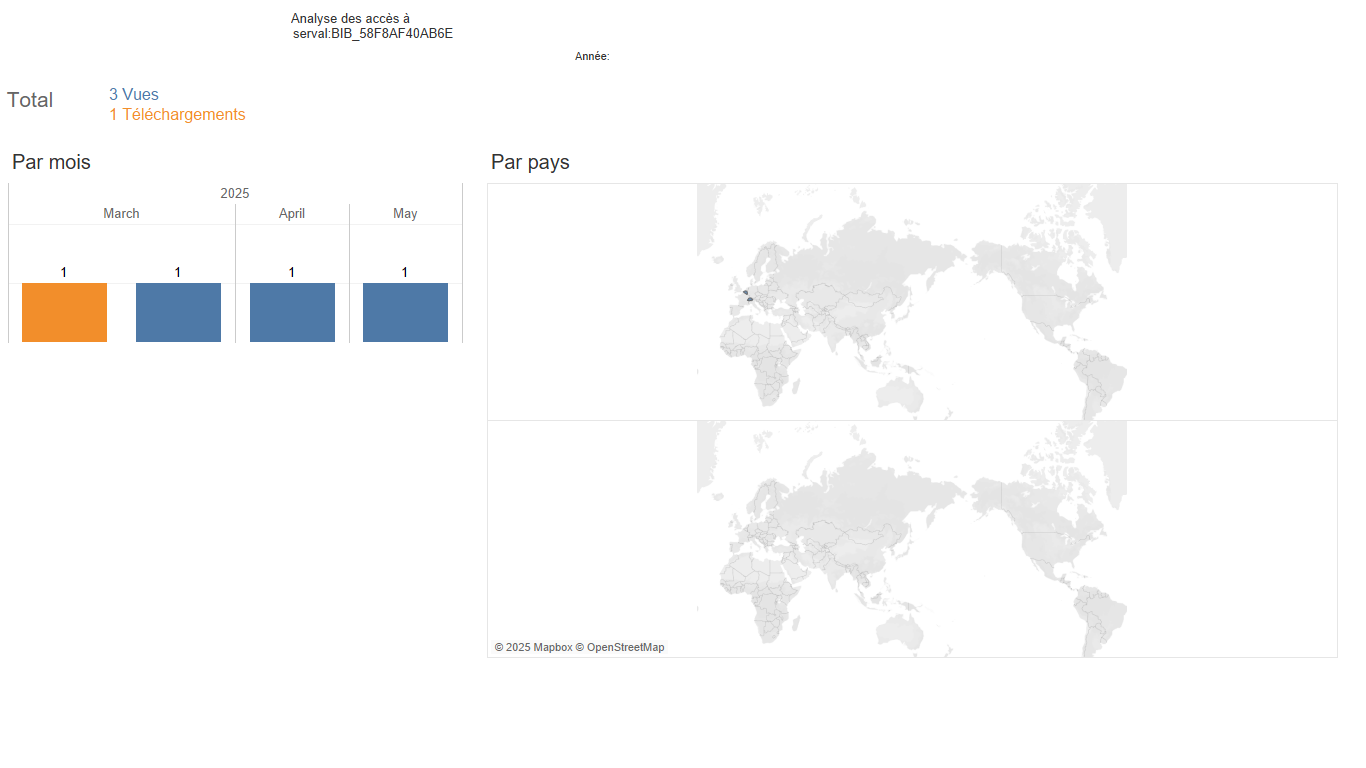Screen dimensions: 1366x768
Task: Click the orange March downloads bar
Action: [64, 313]
